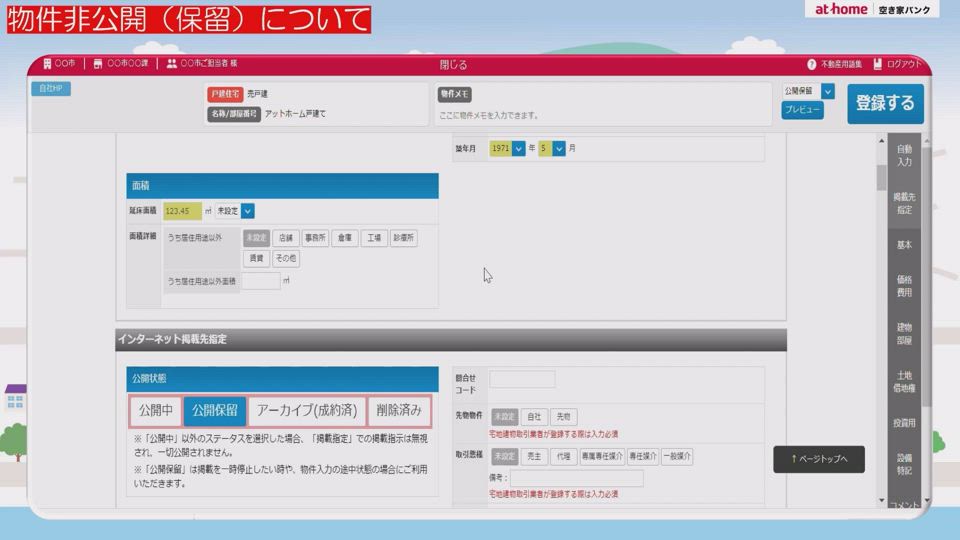960x540 pixels.
Task: Click the 物件メモ input field
Action: tap(600, 115)
